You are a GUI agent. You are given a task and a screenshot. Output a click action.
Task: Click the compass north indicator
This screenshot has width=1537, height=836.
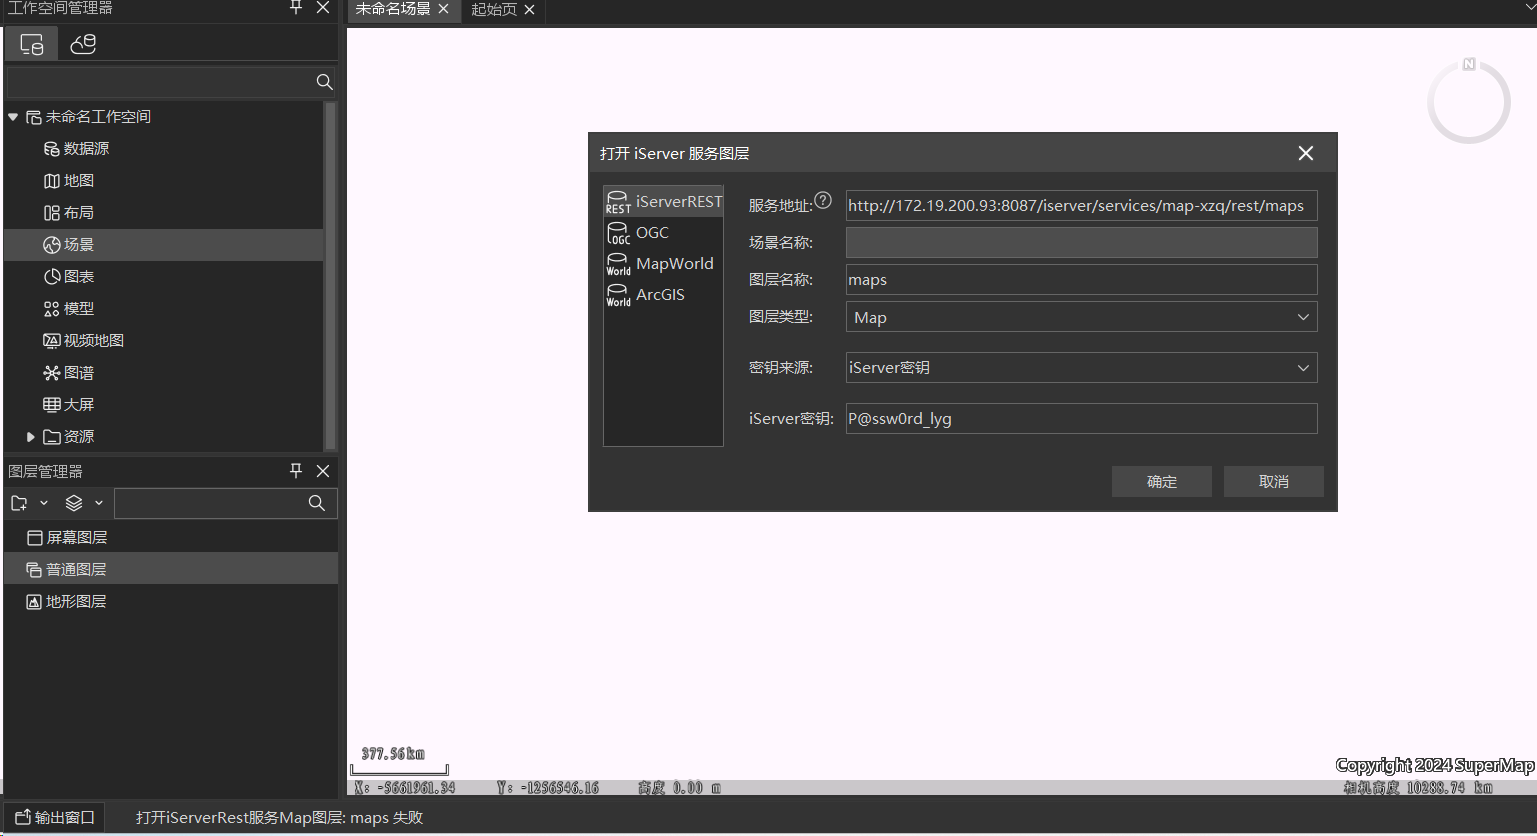[x=1468, y=64]
